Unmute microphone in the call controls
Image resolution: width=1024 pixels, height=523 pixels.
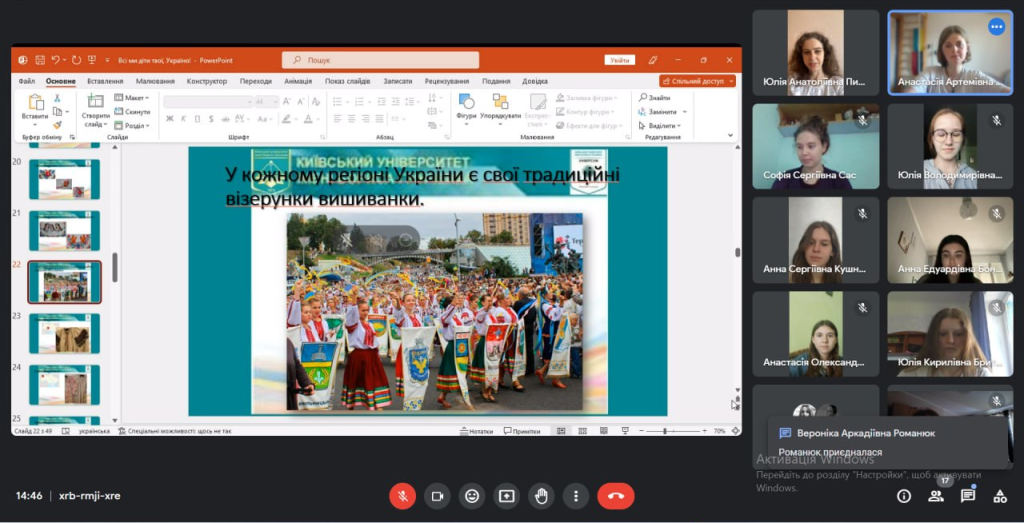point(402,496)
